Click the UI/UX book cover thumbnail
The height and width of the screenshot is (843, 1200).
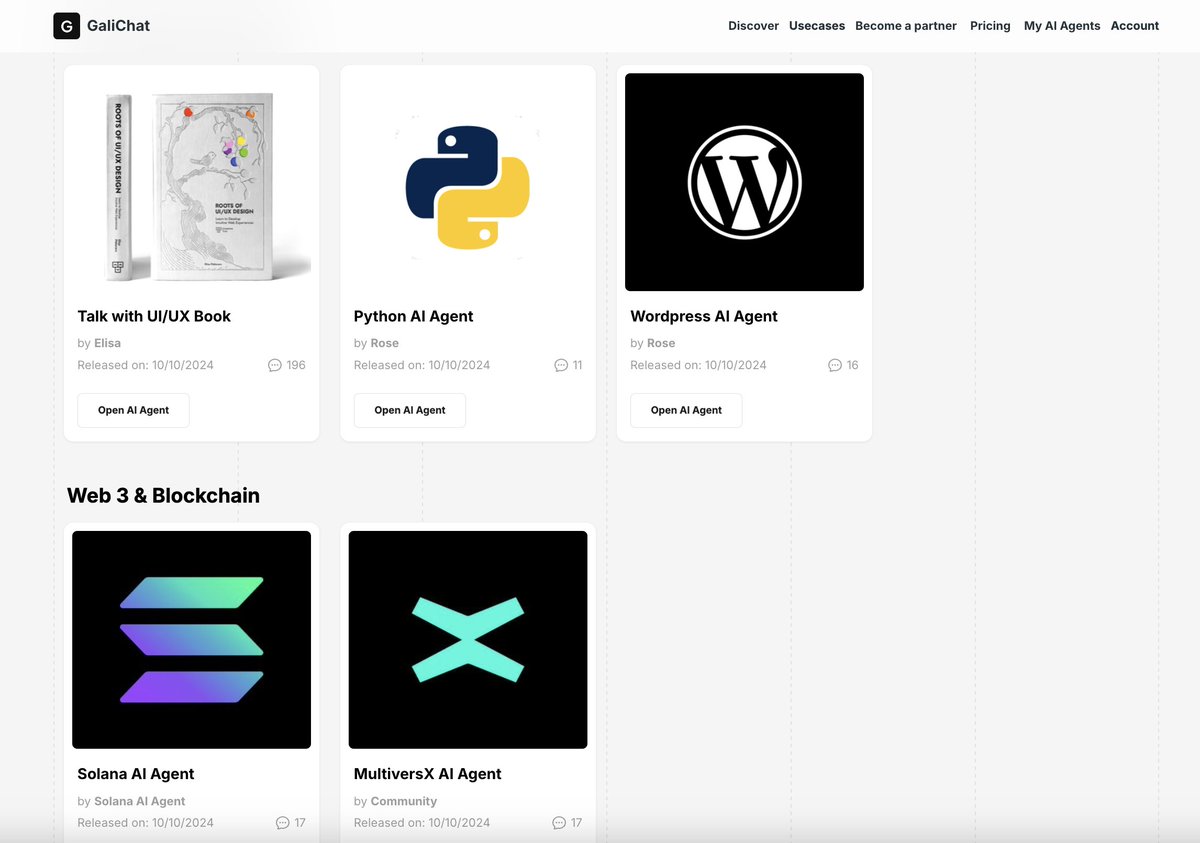[x=192, y=182]
